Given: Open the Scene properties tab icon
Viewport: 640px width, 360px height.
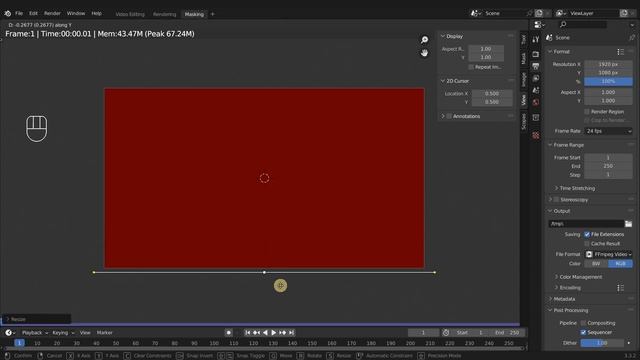Looking at the screenshot, I should (x=536, y=90).
